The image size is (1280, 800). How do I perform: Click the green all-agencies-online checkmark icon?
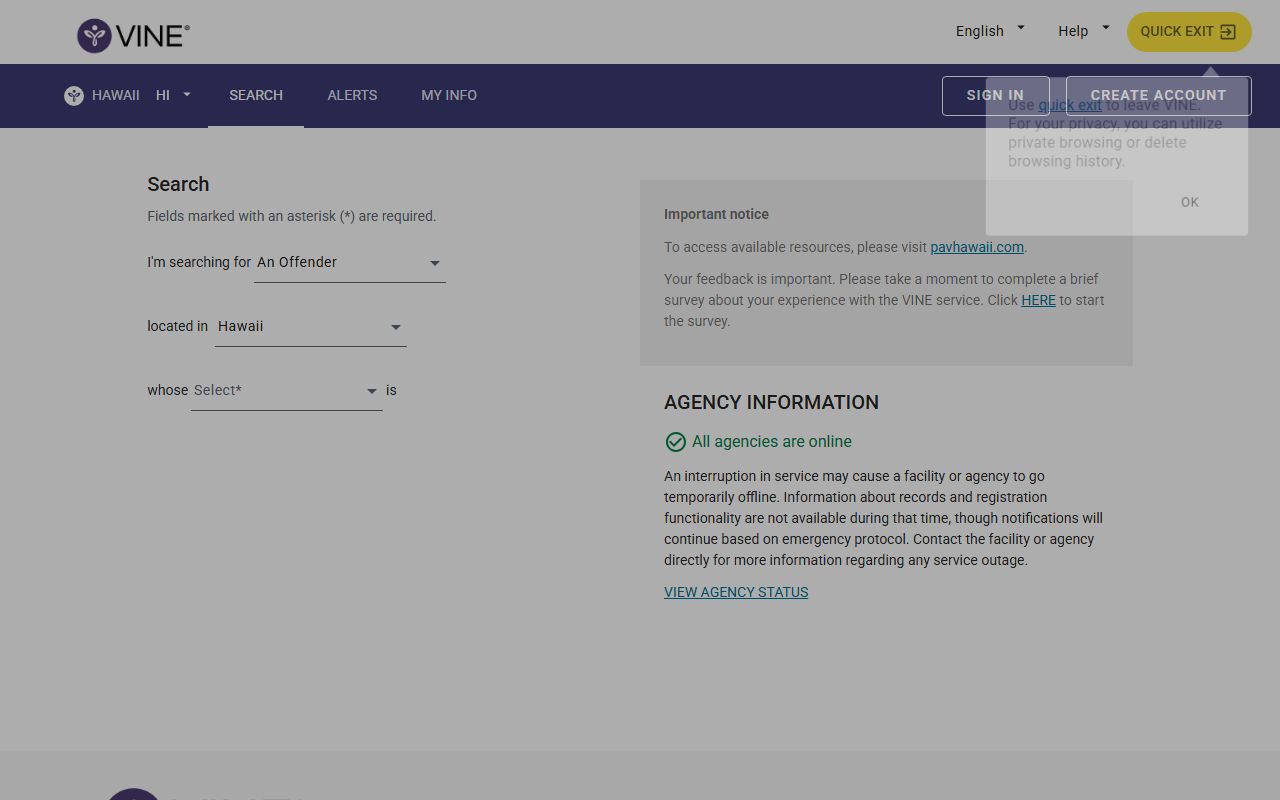(675, 442)
